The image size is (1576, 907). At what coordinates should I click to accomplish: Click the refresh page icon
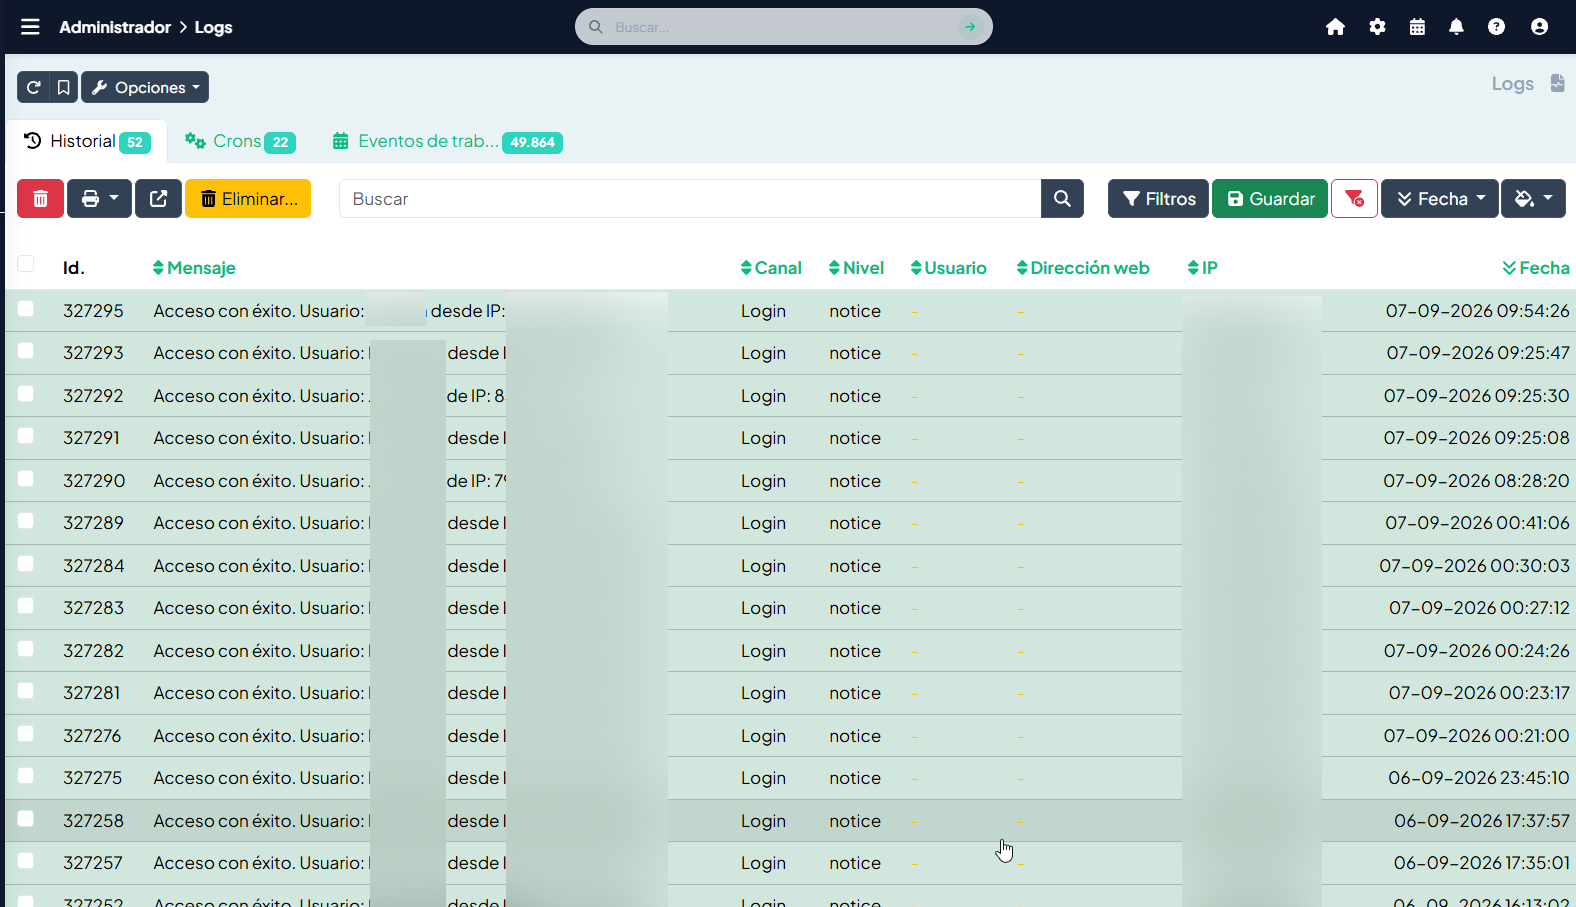point(33,87)
